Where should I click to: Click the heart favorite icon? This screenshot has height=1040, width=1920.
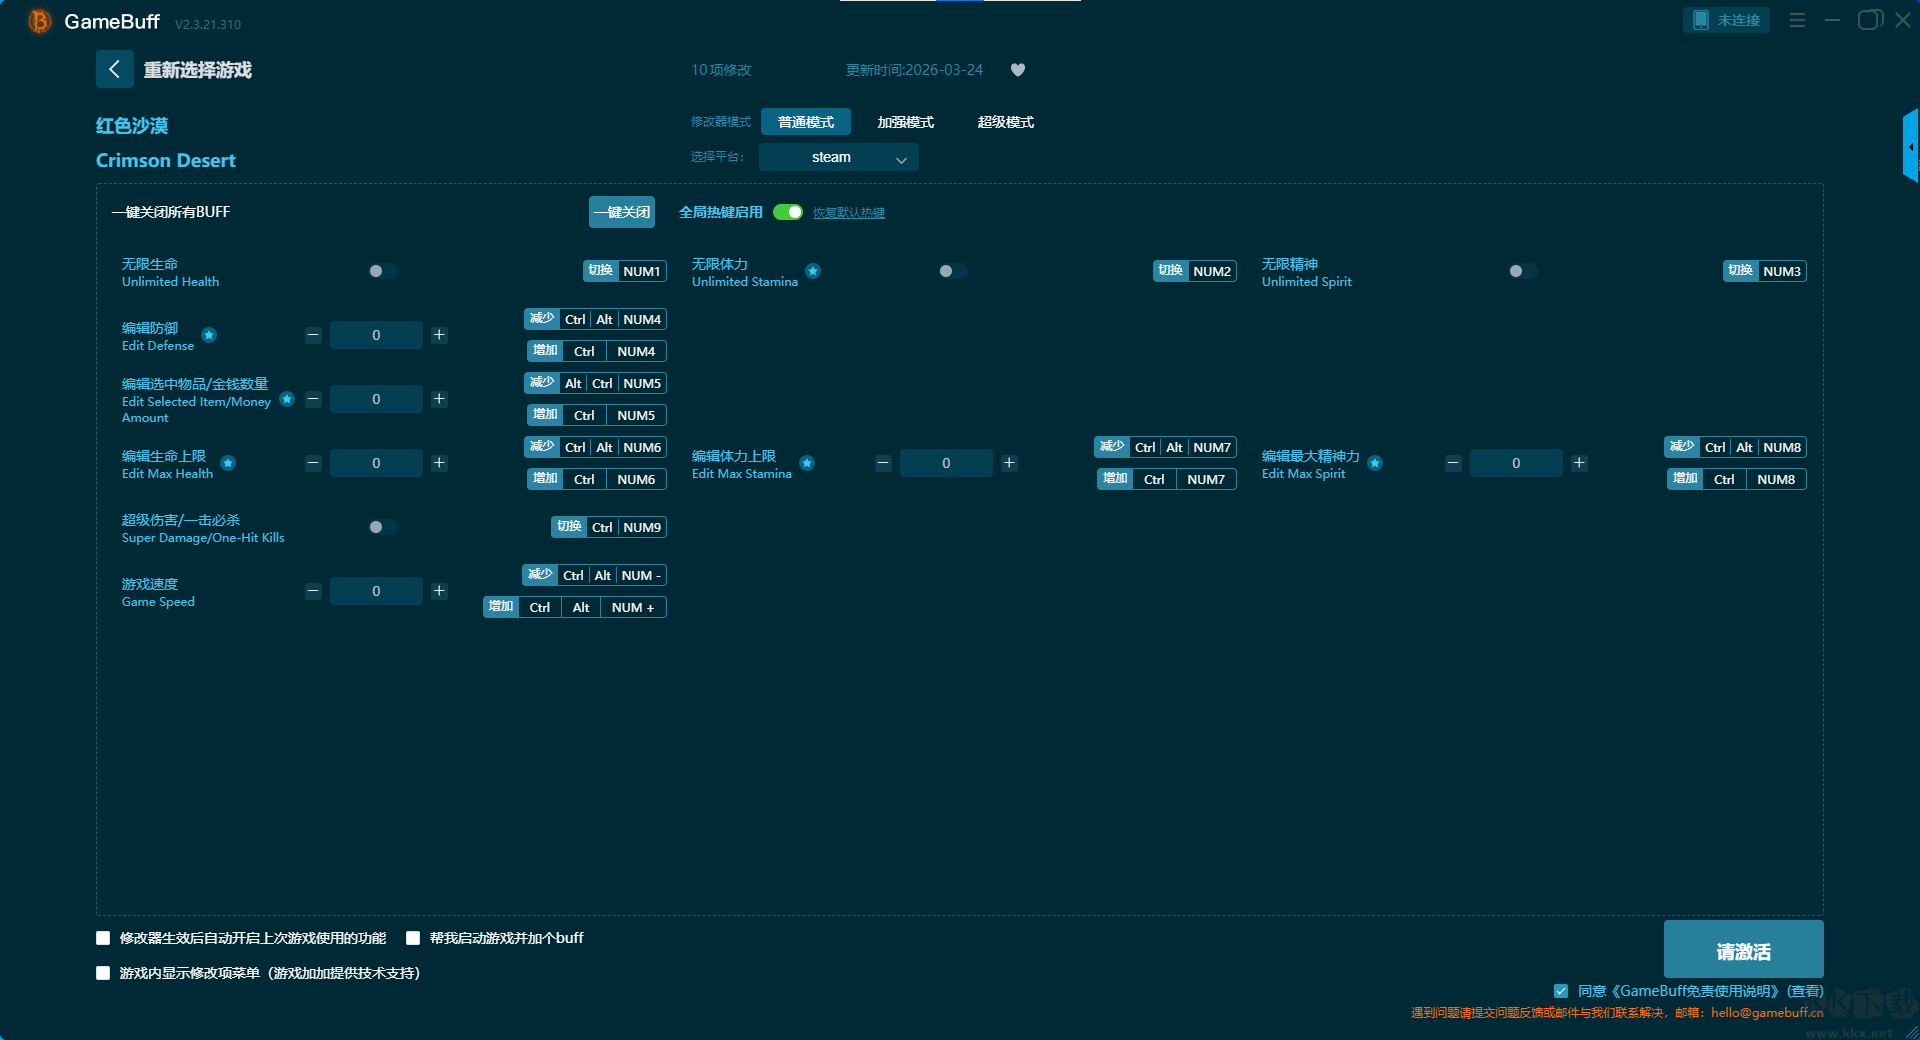(x=1018, y=70)
